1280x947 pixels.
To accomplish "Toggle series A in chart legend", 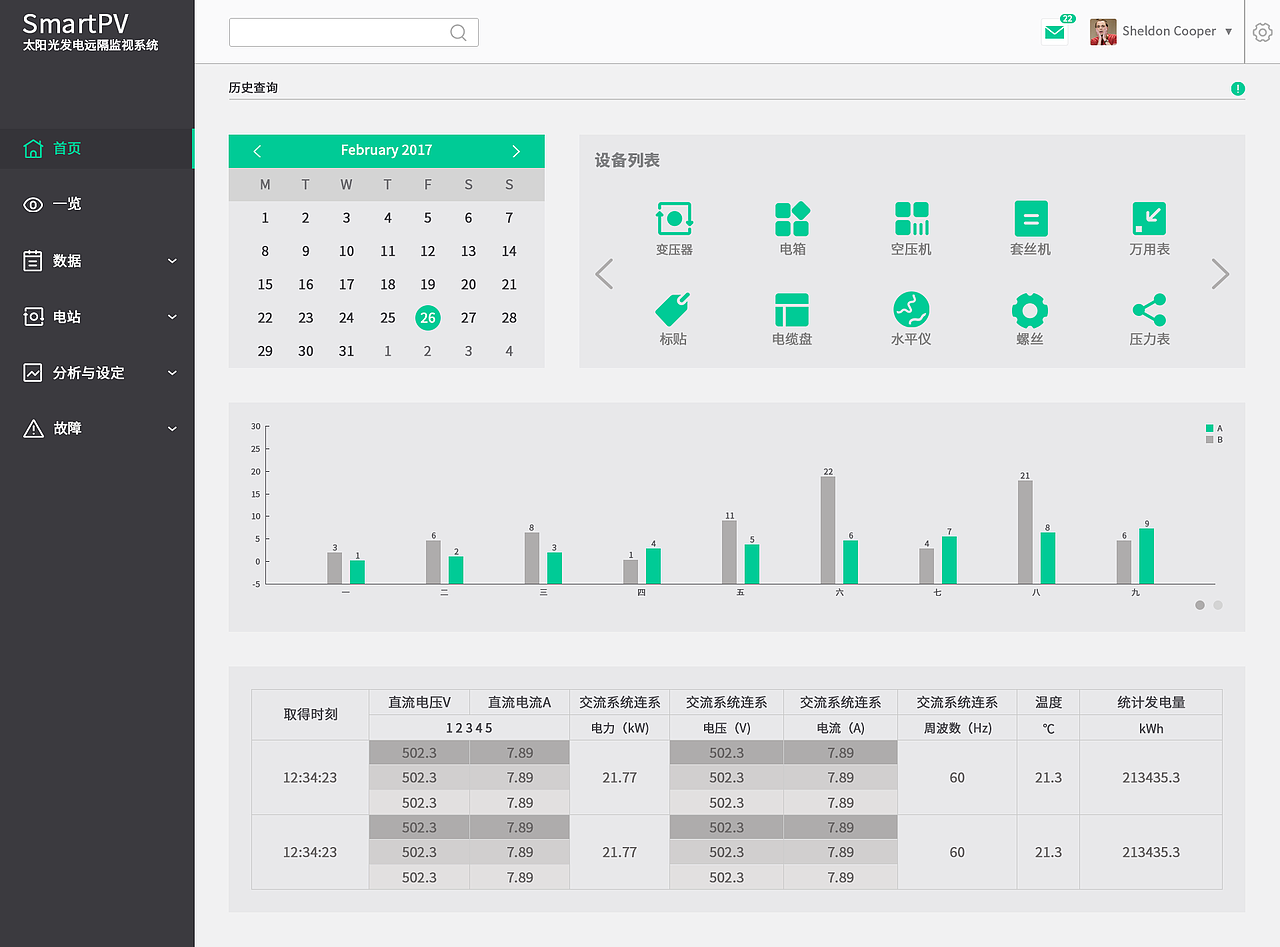I will (1214, 428).
